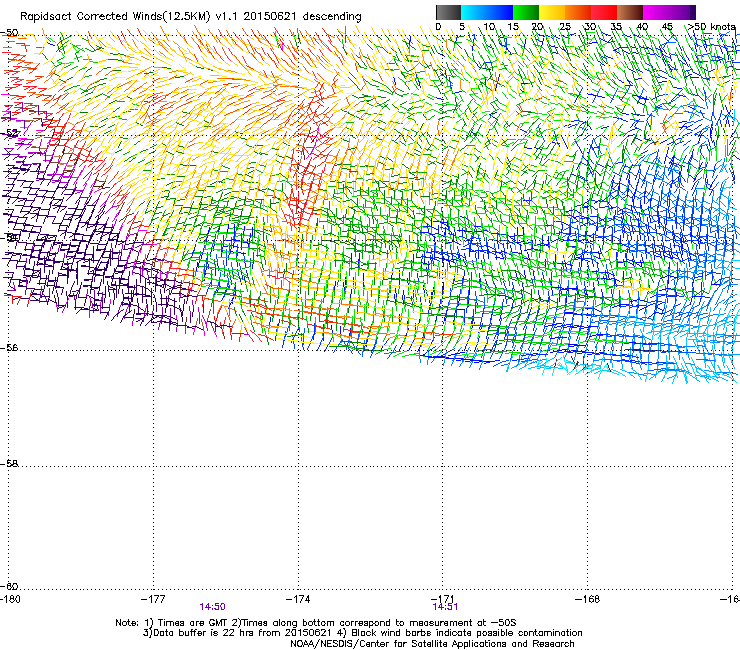Click the yellow 20-25 knots color segment
This screenshot has width=740, height=650.
click(552, 12)
